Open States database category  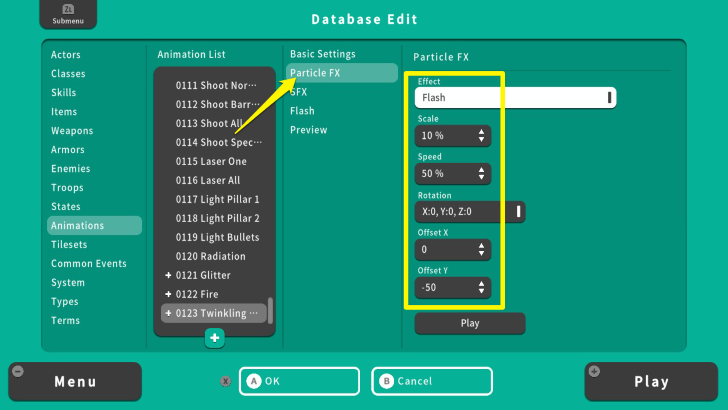94,207
